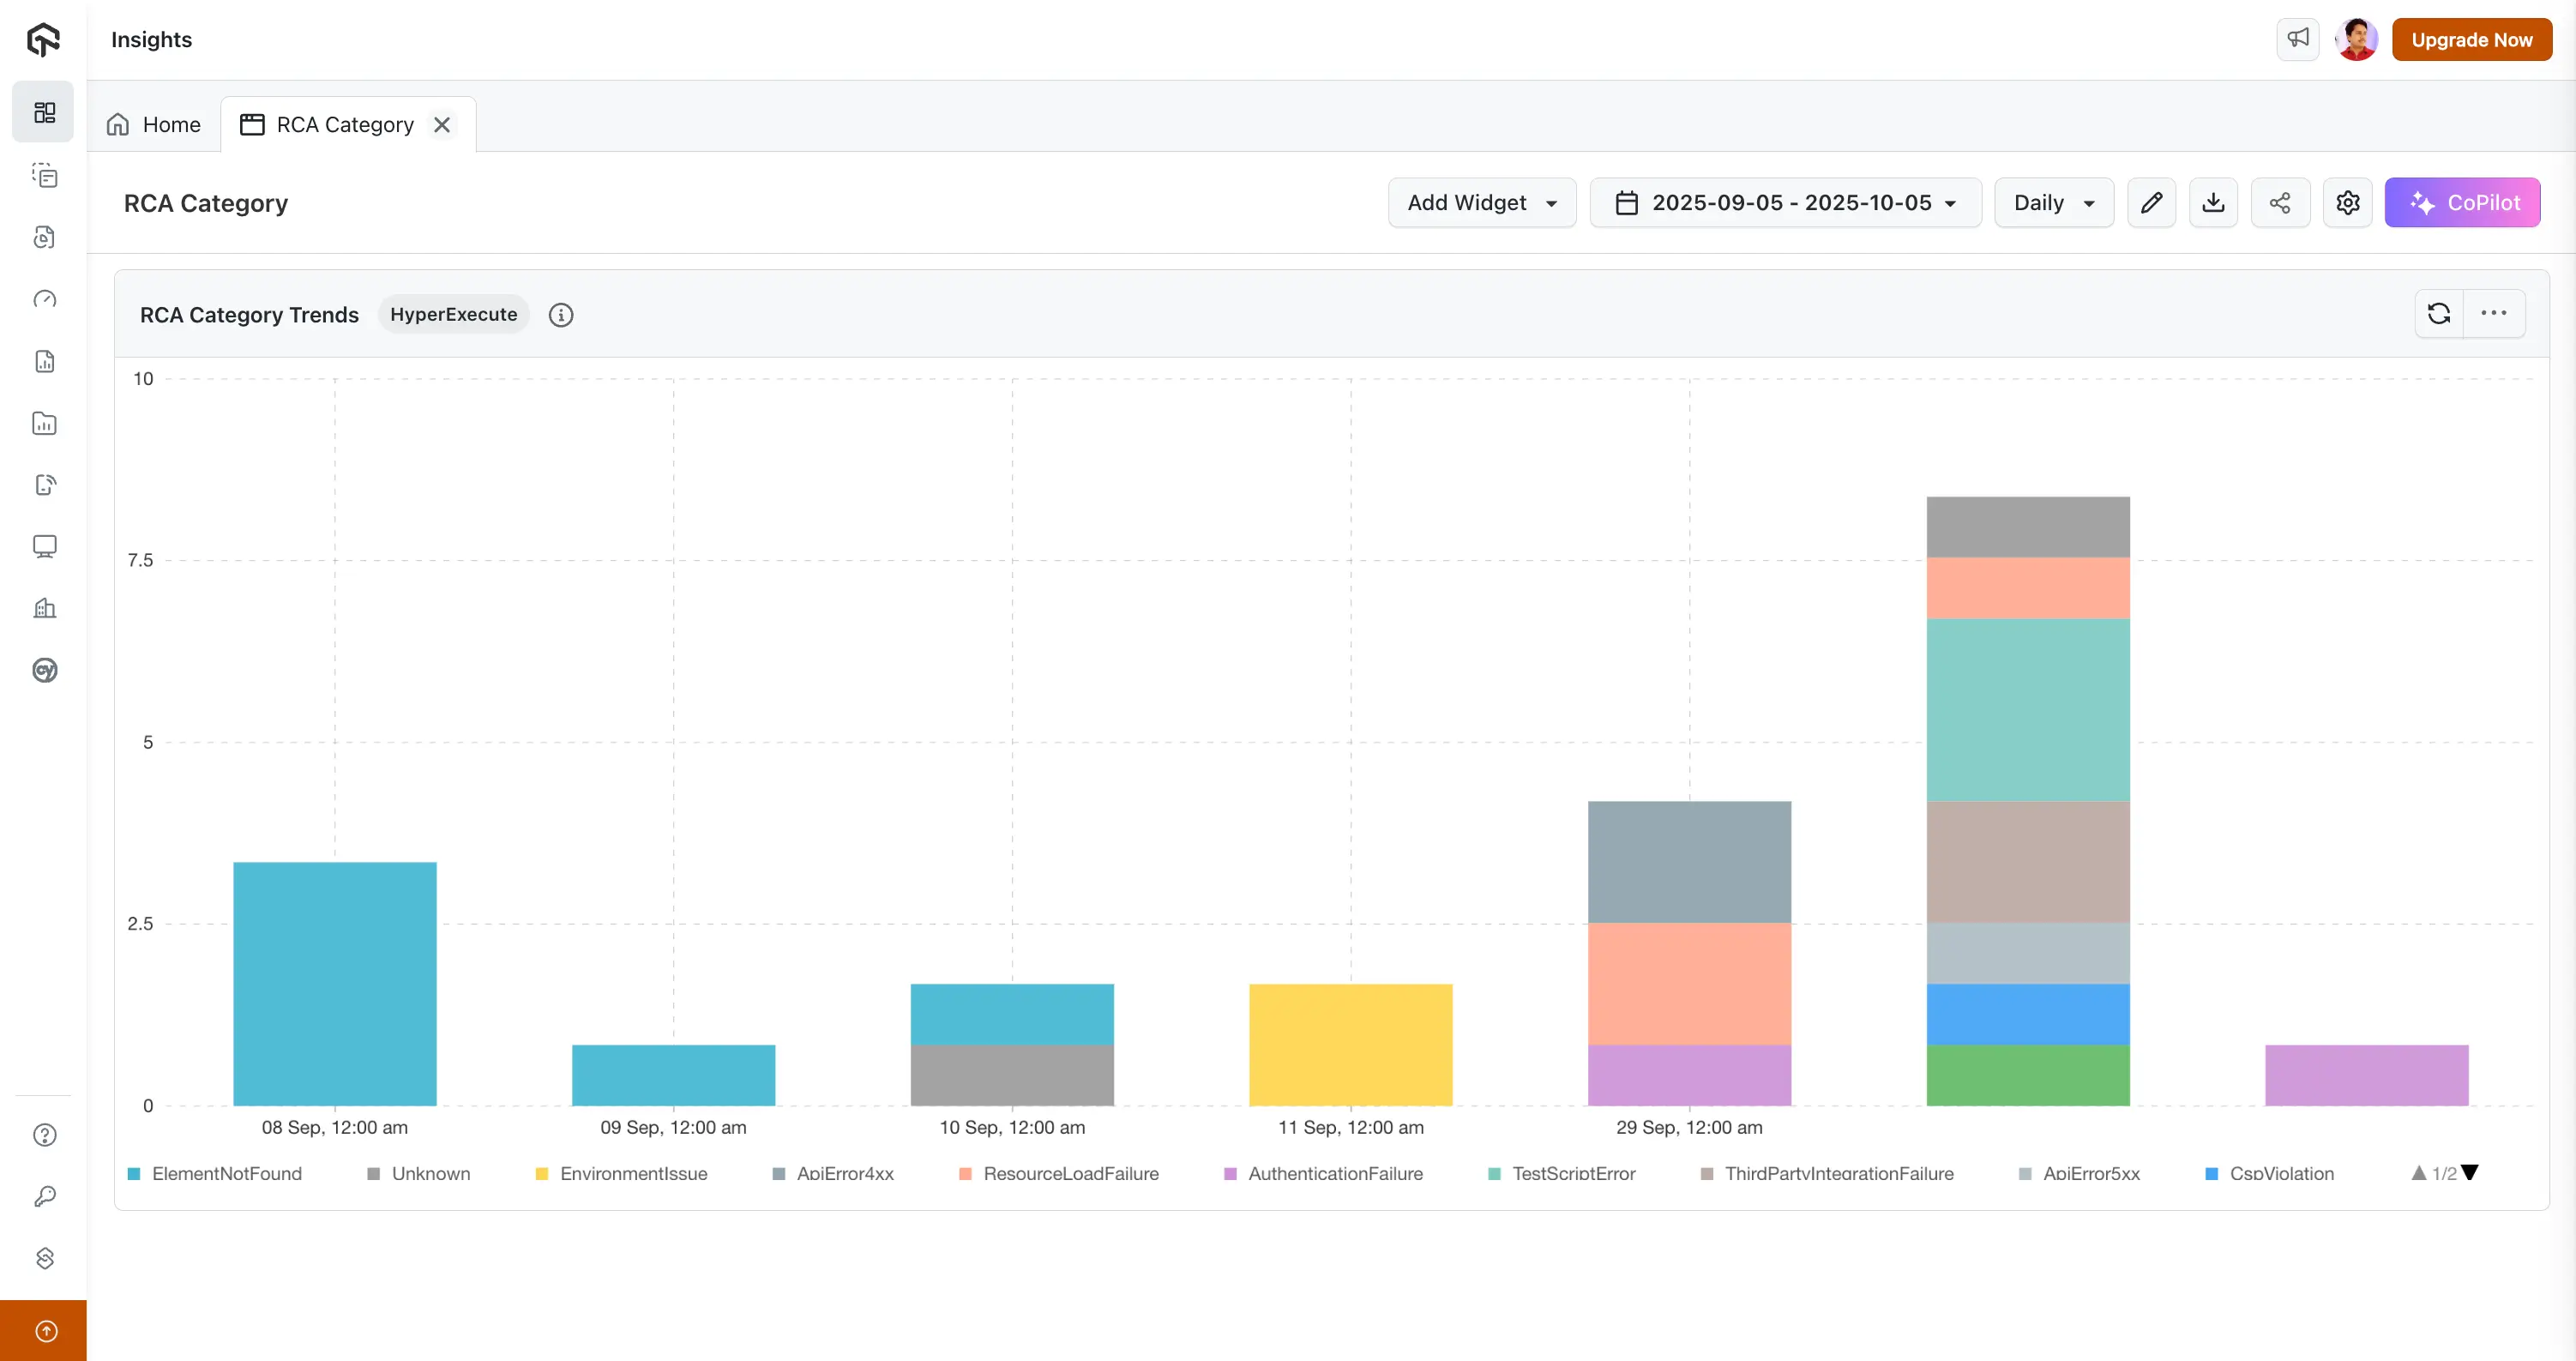This screenshot has width=2576, height=1361.
Task: Click the Upgrade Now button
Action: coord(2471,40)
